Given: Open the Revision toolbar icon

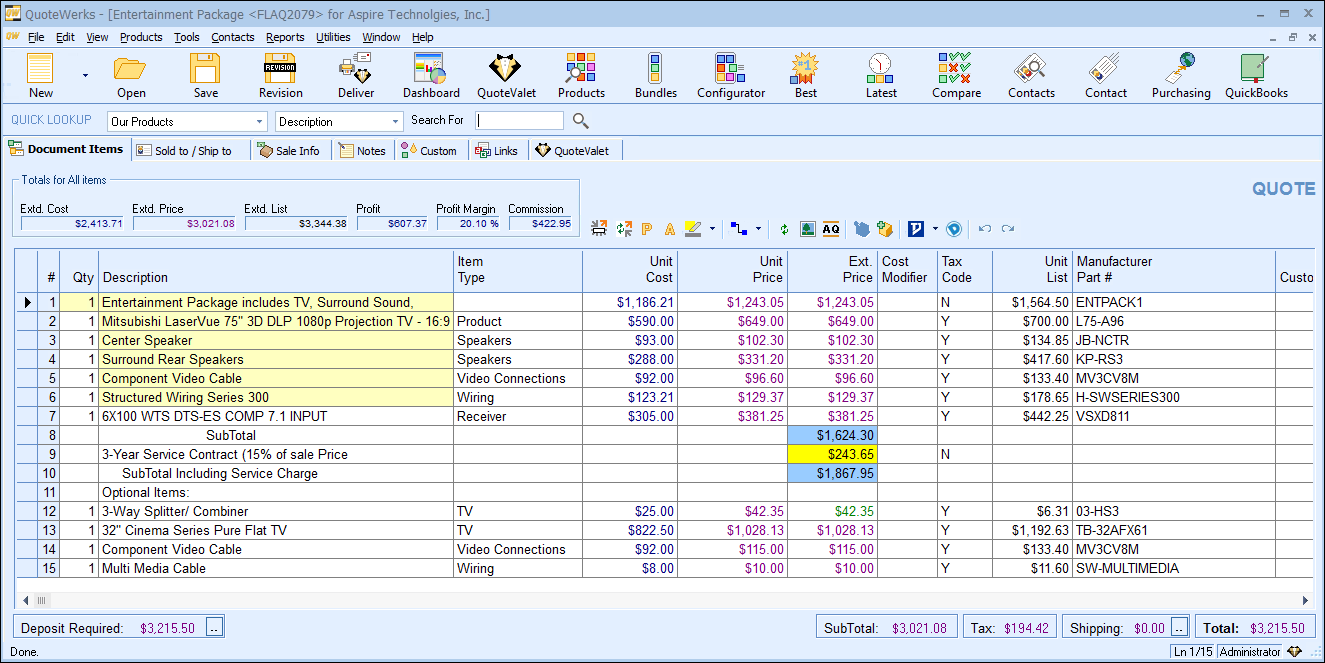Looking at the screenshot, I should coord(280,74).
